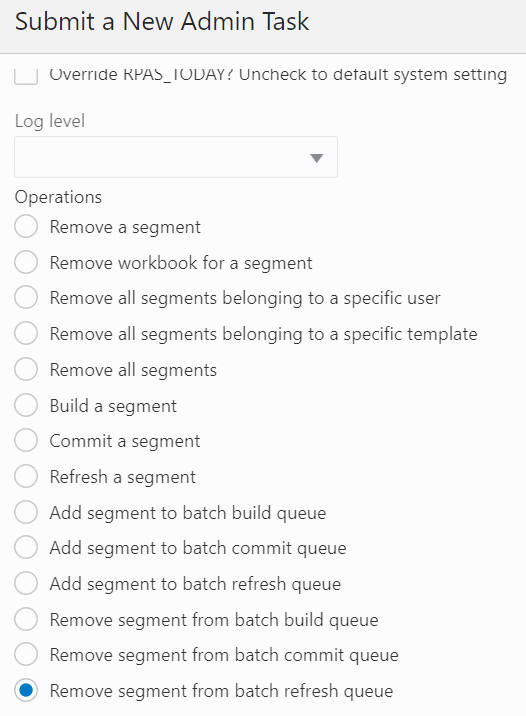The width and height of the screenshot is (526, 716).
Task: Click the Build a segment label text
Action: tap(113, 406)
